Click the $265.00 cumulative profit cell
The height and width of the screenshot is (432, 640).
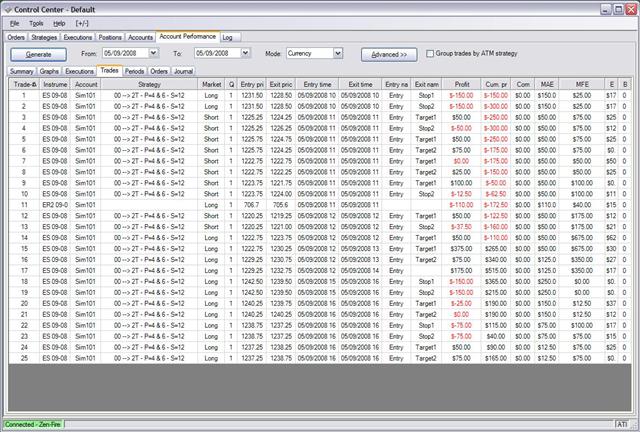pos(496,249)
